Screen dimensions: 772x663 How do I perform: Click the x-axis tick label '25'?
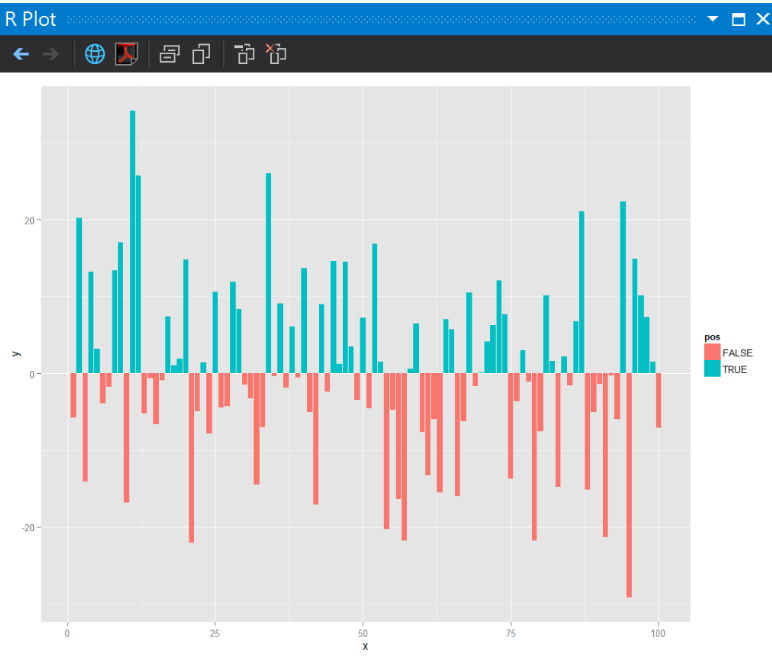(x=215, y=633)
